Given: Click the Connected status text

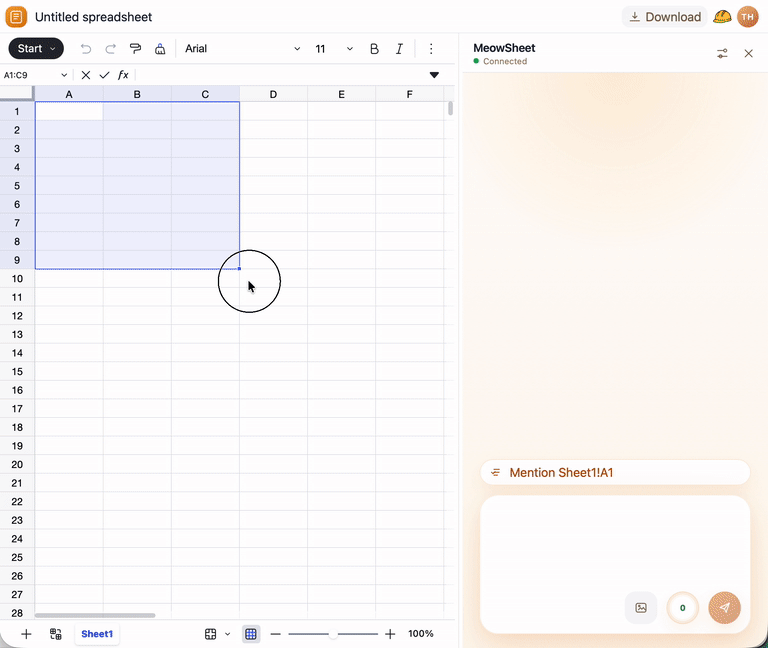Looking at the screenshot, I should 505,61.
